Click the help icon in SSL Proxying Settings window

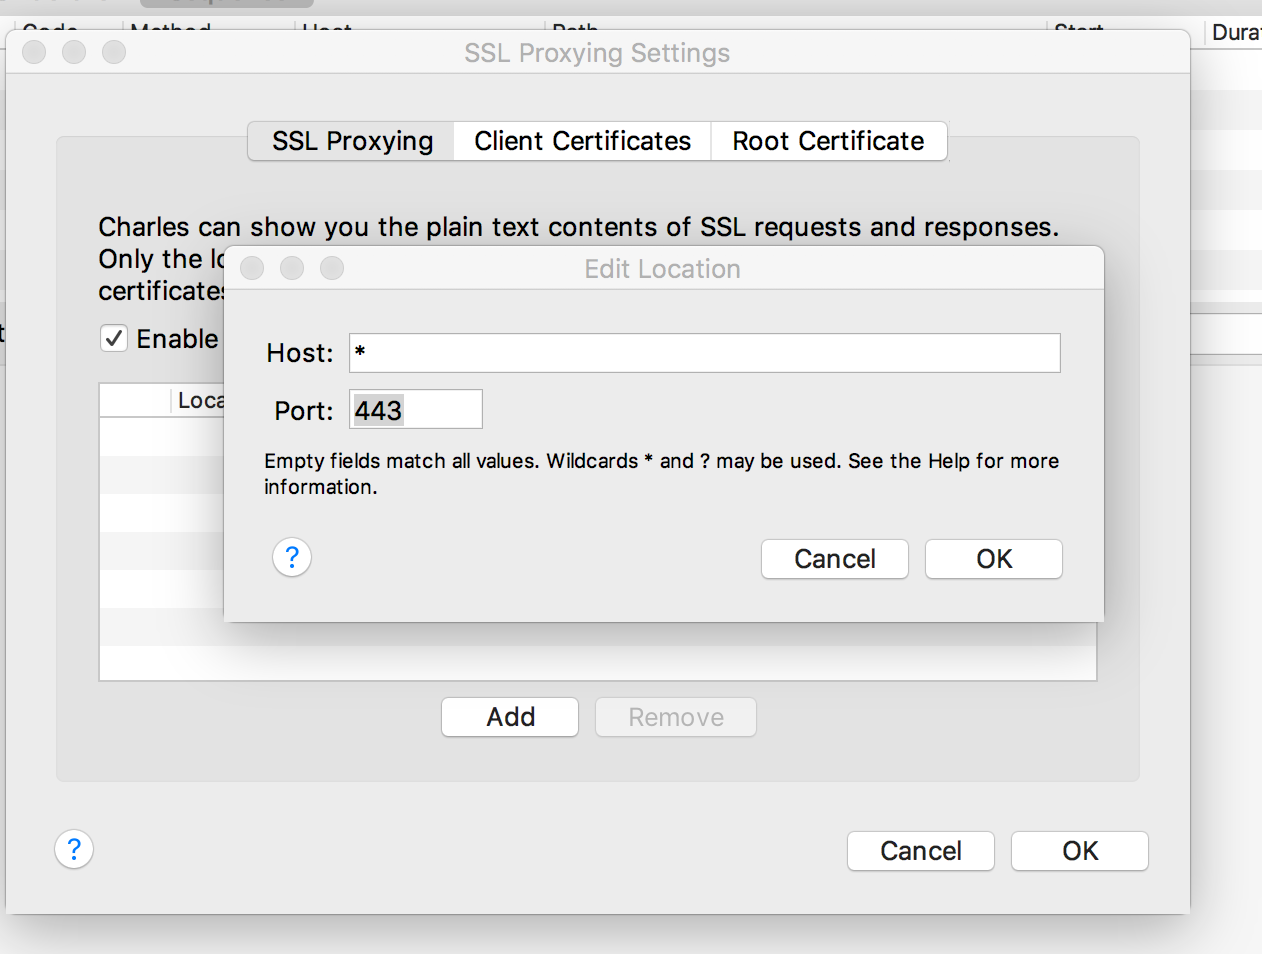click(x=73, y=848)
